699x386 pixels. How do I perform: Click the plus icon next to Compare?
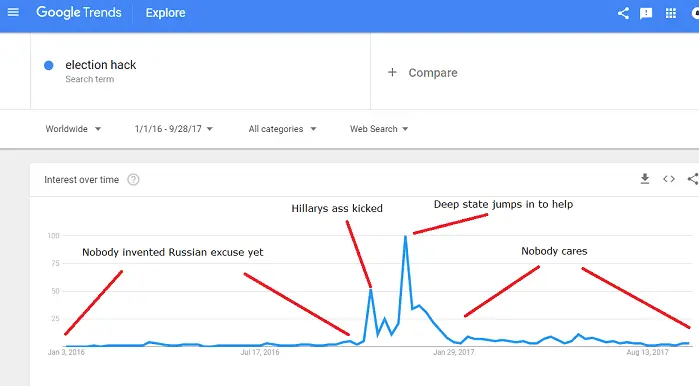coord(392,72)
